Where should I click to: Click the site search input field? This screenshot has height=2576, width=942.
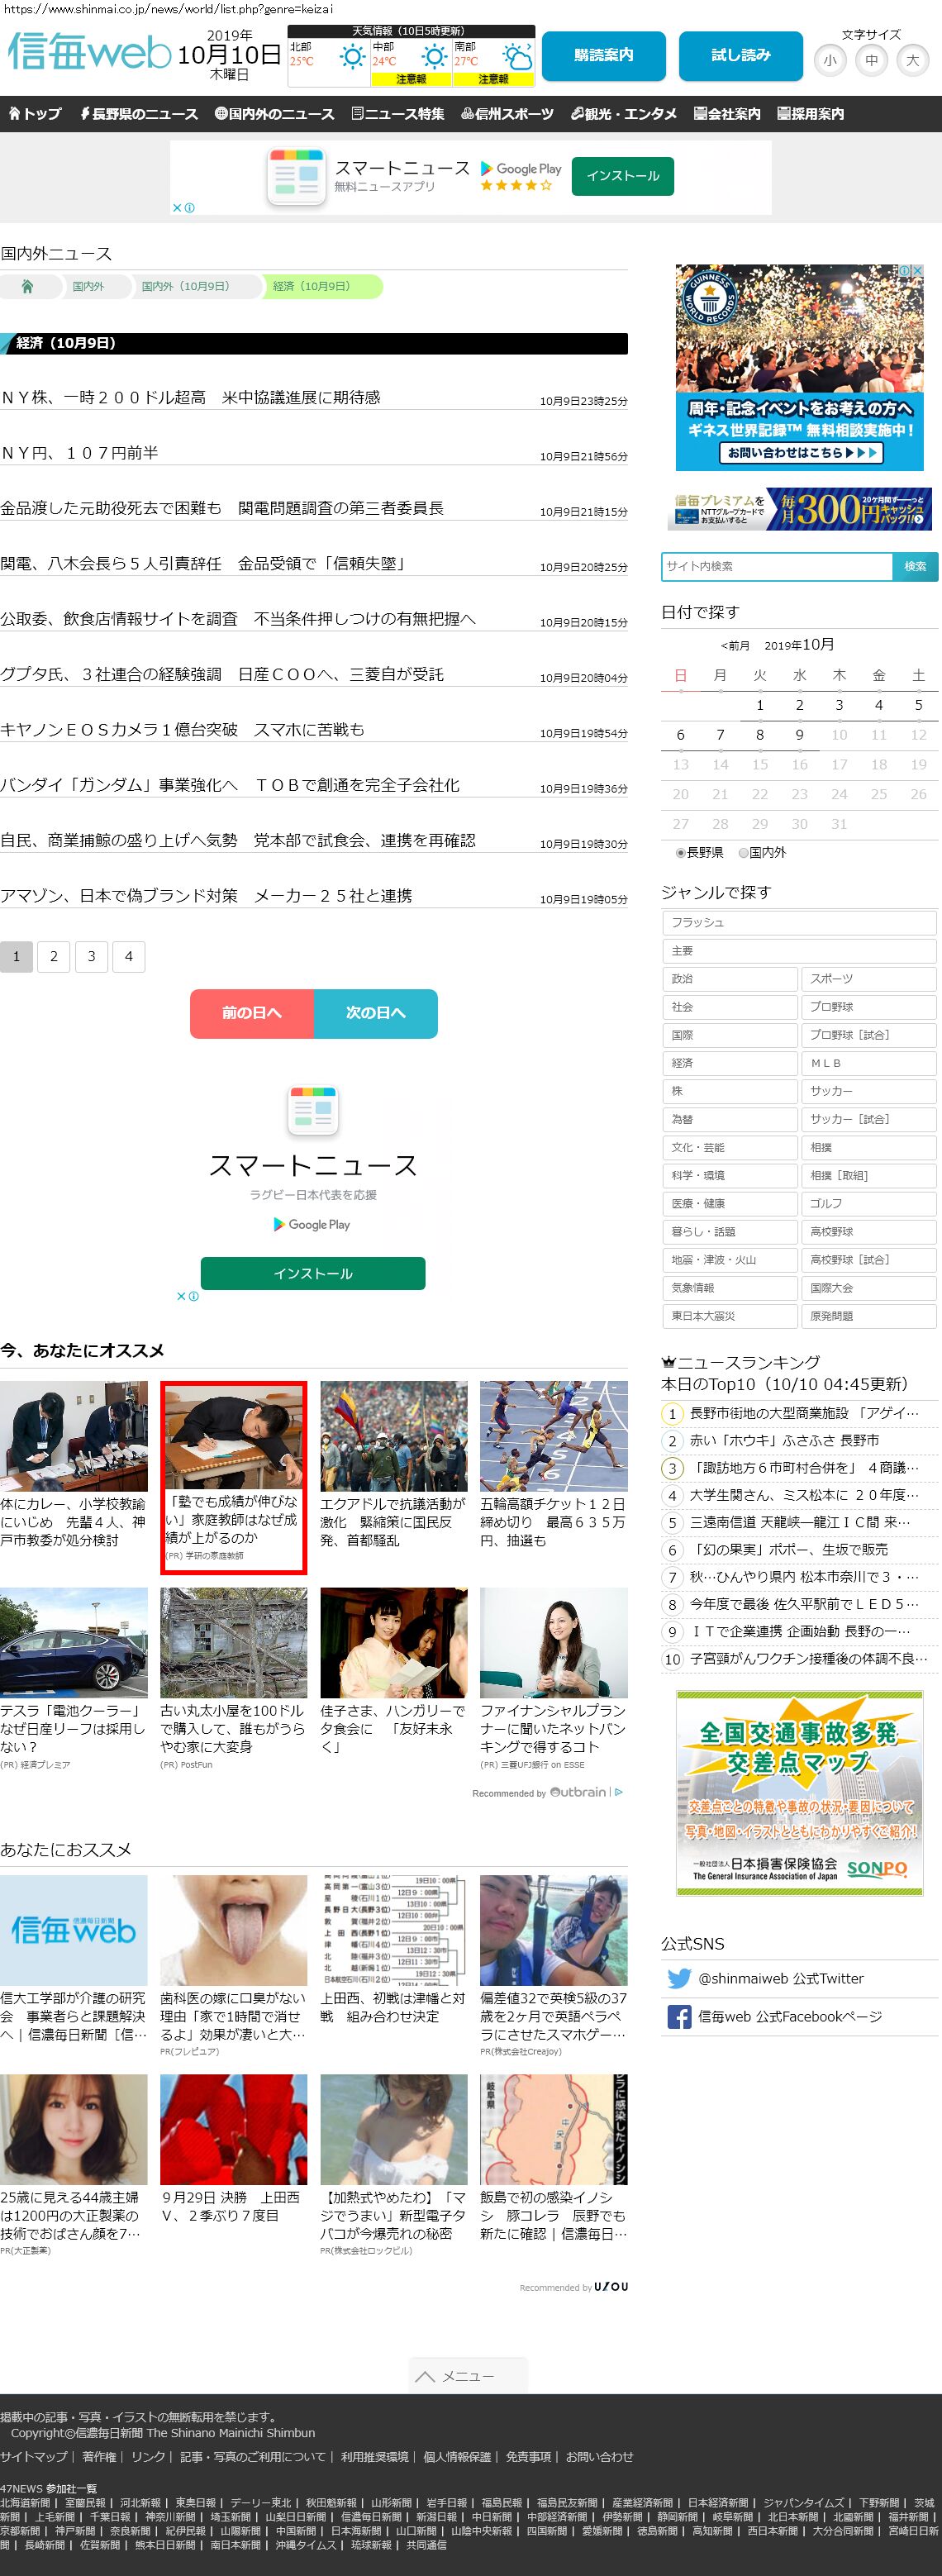(x=776, y=566)
